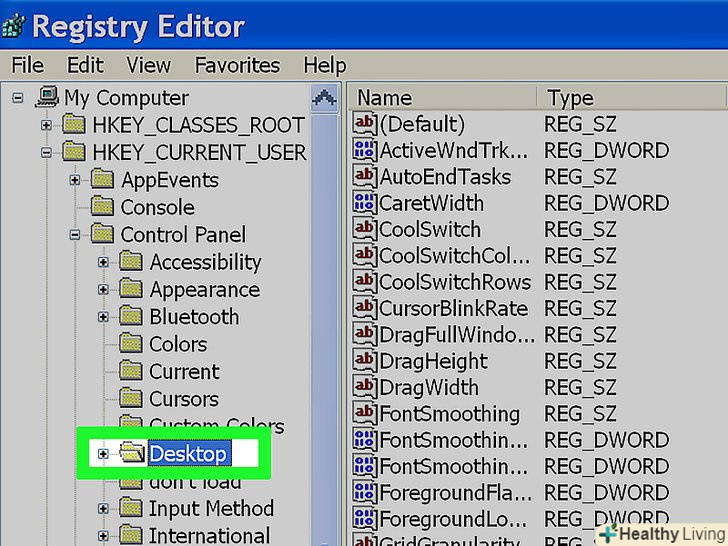
Task: Click REG_DWORD type of CaretWidth row
Action: click(606, 203)
